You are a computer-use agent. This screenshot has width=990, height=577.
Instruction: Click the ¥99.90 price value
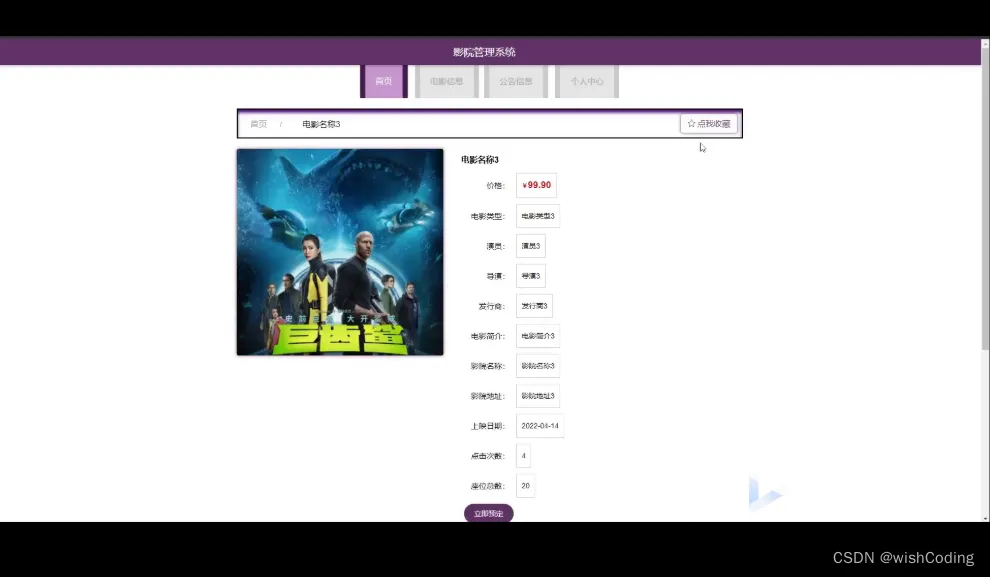(x=536, y=185)
